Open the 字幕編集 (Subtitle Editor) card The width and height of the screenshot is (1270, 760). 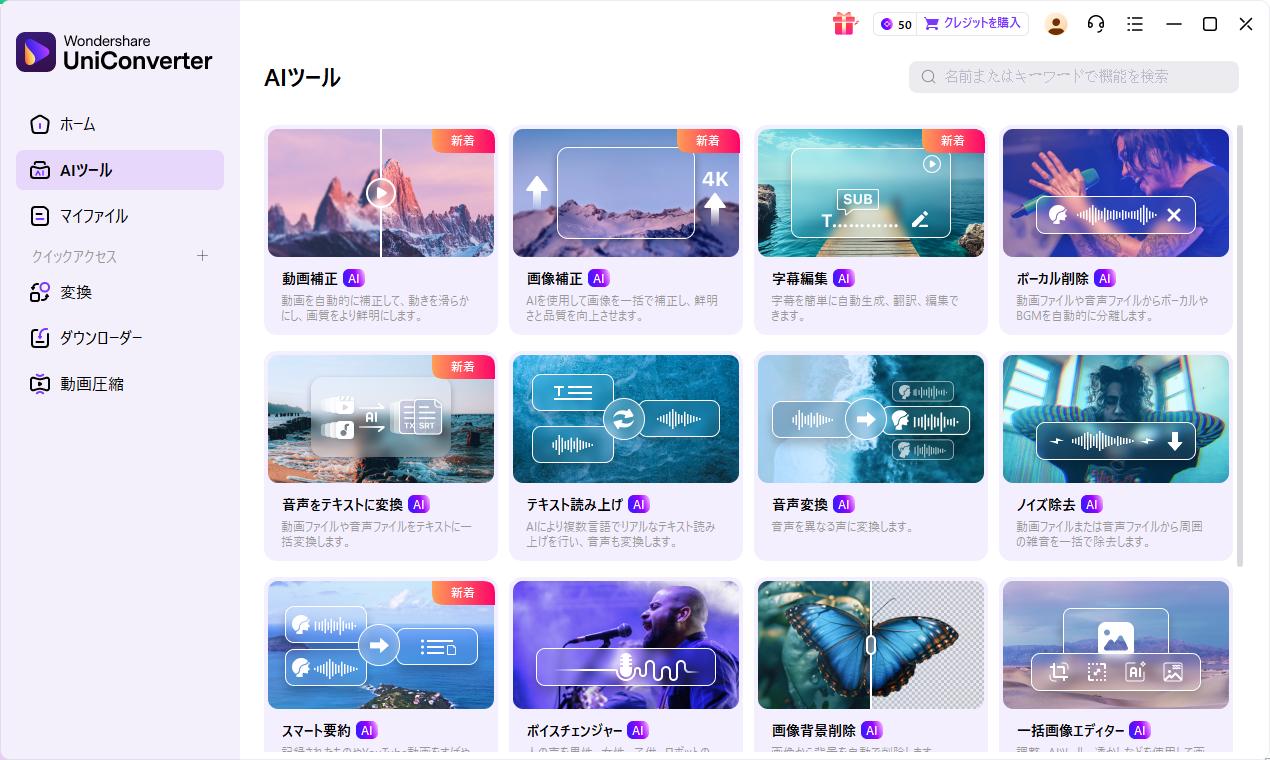click(870, 230)
